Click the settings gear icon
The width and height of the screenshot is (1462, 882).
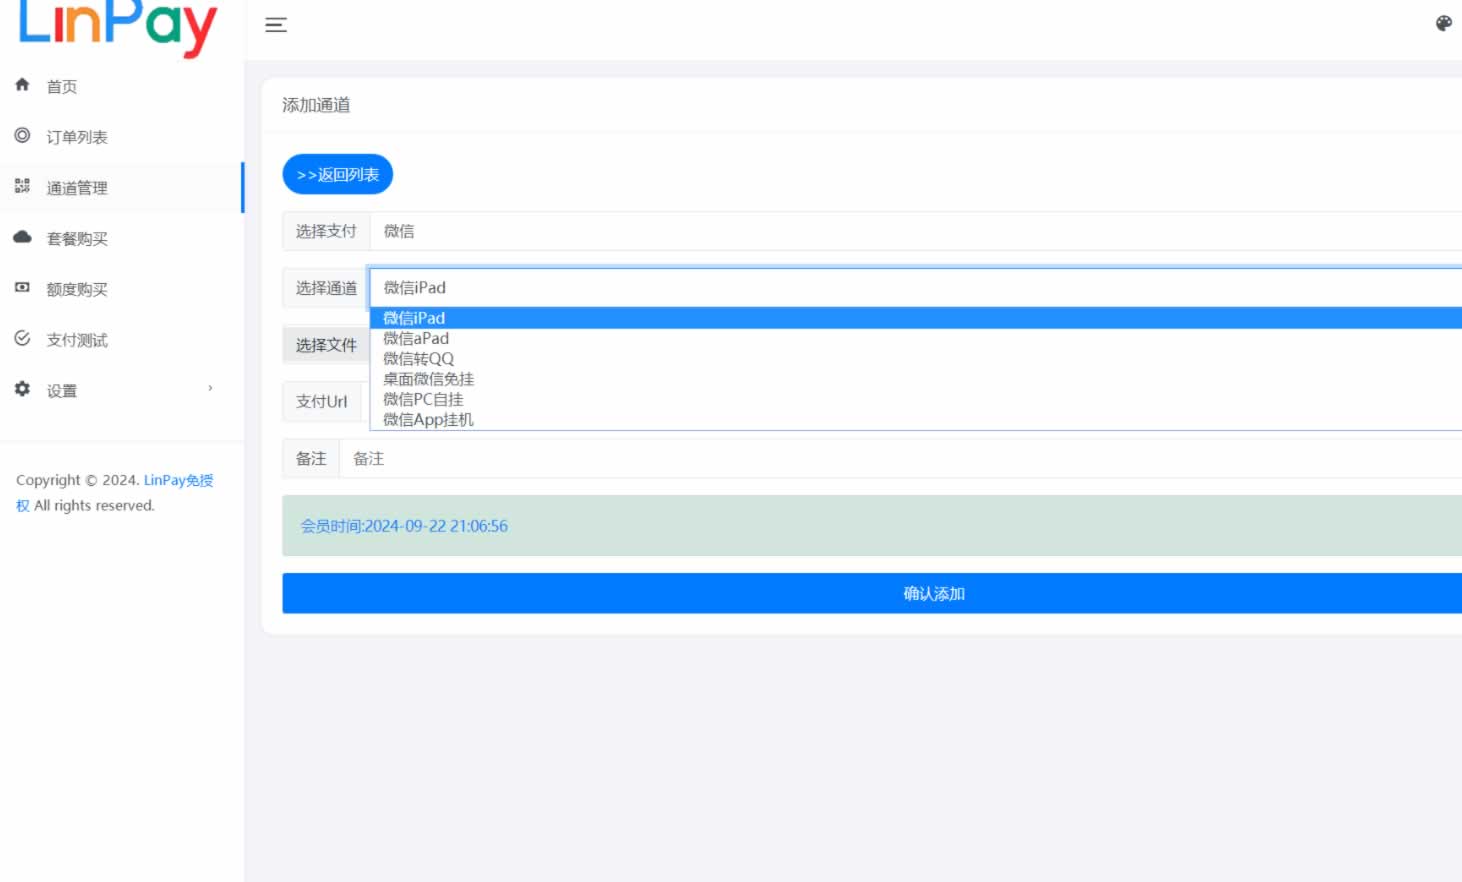tap(22, 389)
